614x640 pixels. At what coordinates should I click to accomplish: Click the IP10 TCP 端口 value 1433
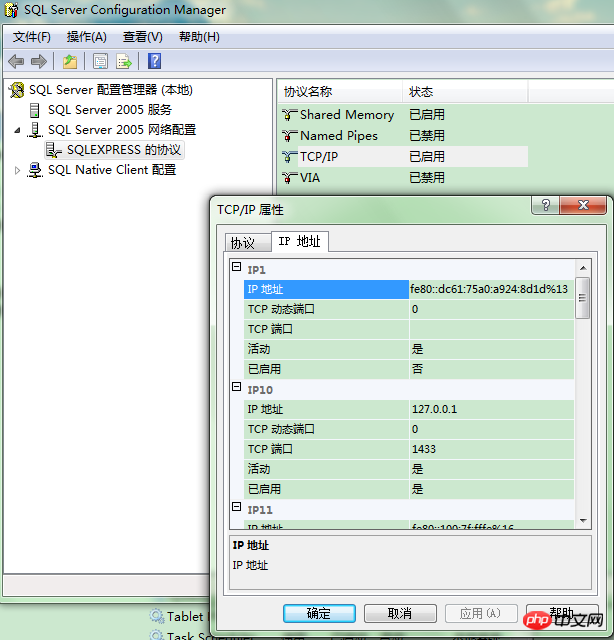(491, 449)
